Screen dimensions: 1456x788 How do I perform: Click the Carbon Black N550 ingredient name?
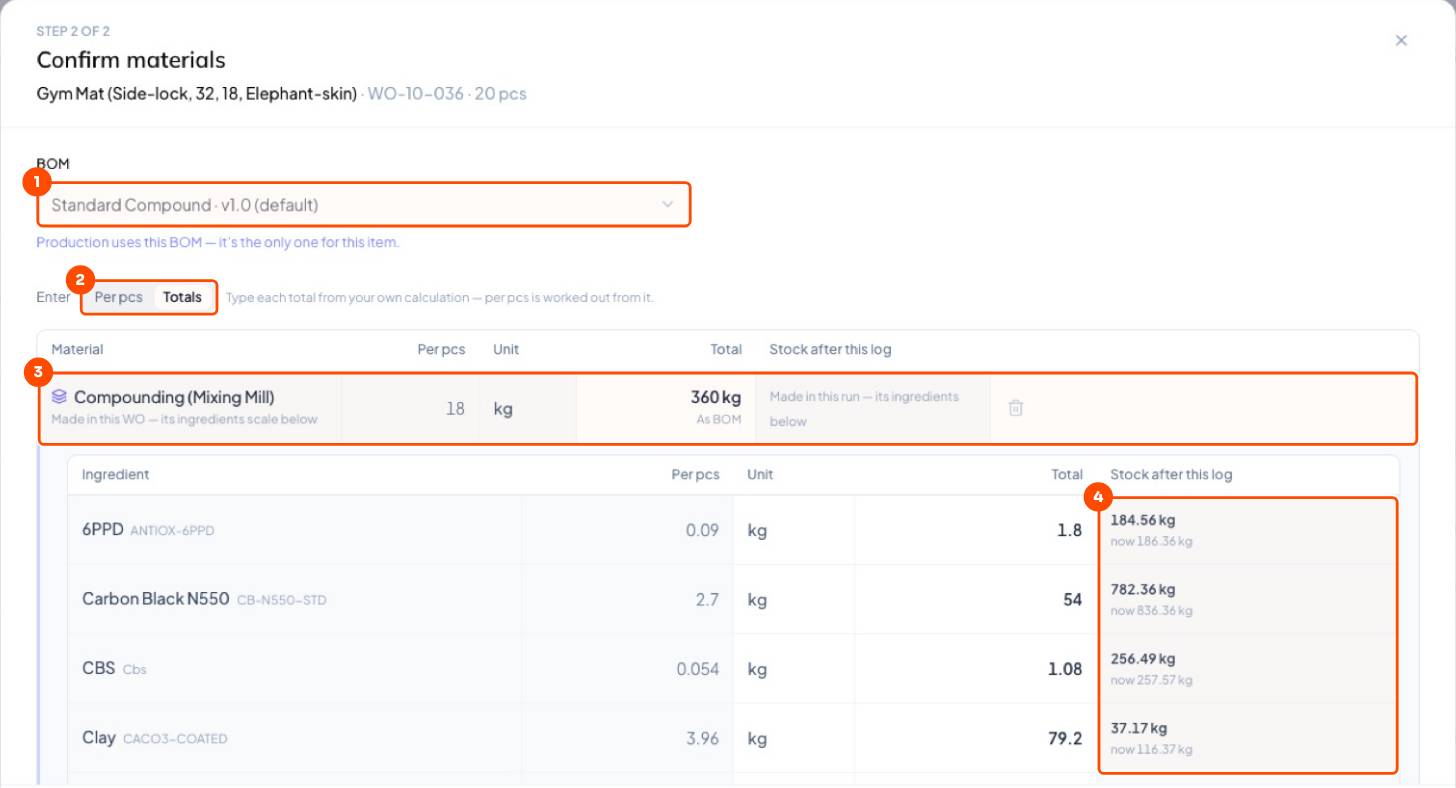(155, 599)
